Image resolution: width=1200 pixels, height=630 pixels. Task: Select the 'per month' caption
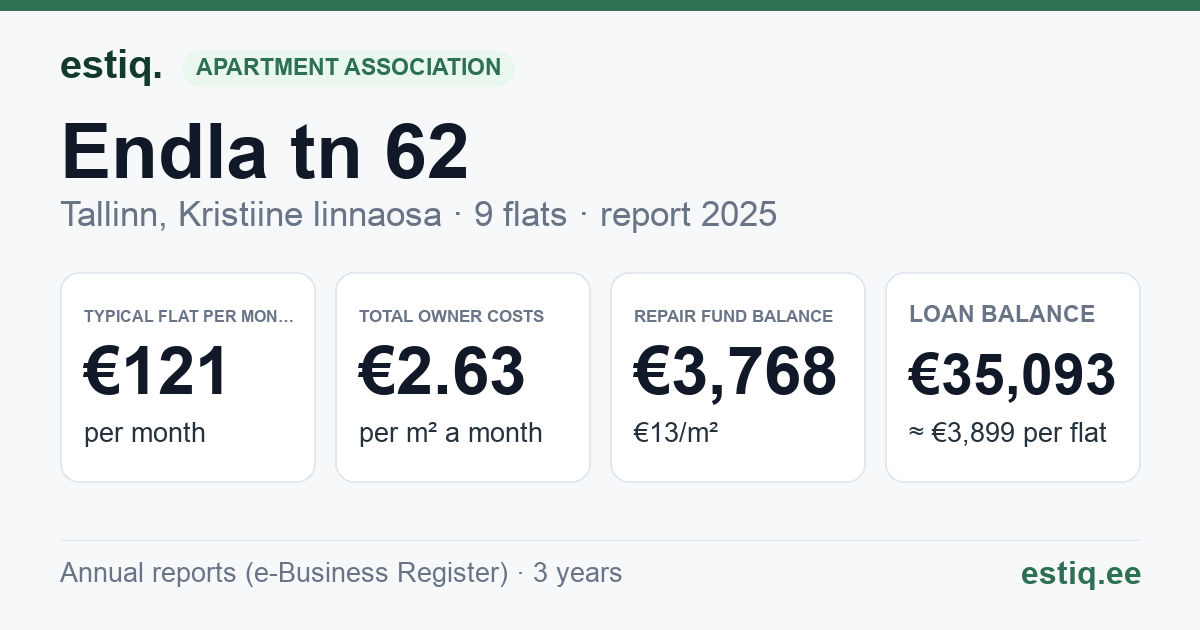pos(145,433)
